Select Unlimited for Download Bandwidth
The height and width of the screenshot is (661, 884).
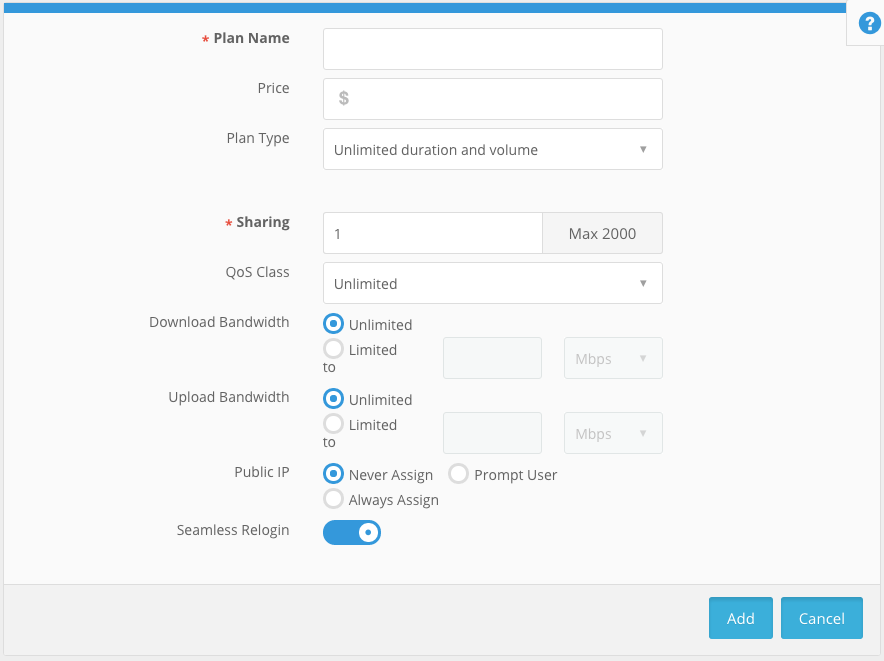(334, 324)
